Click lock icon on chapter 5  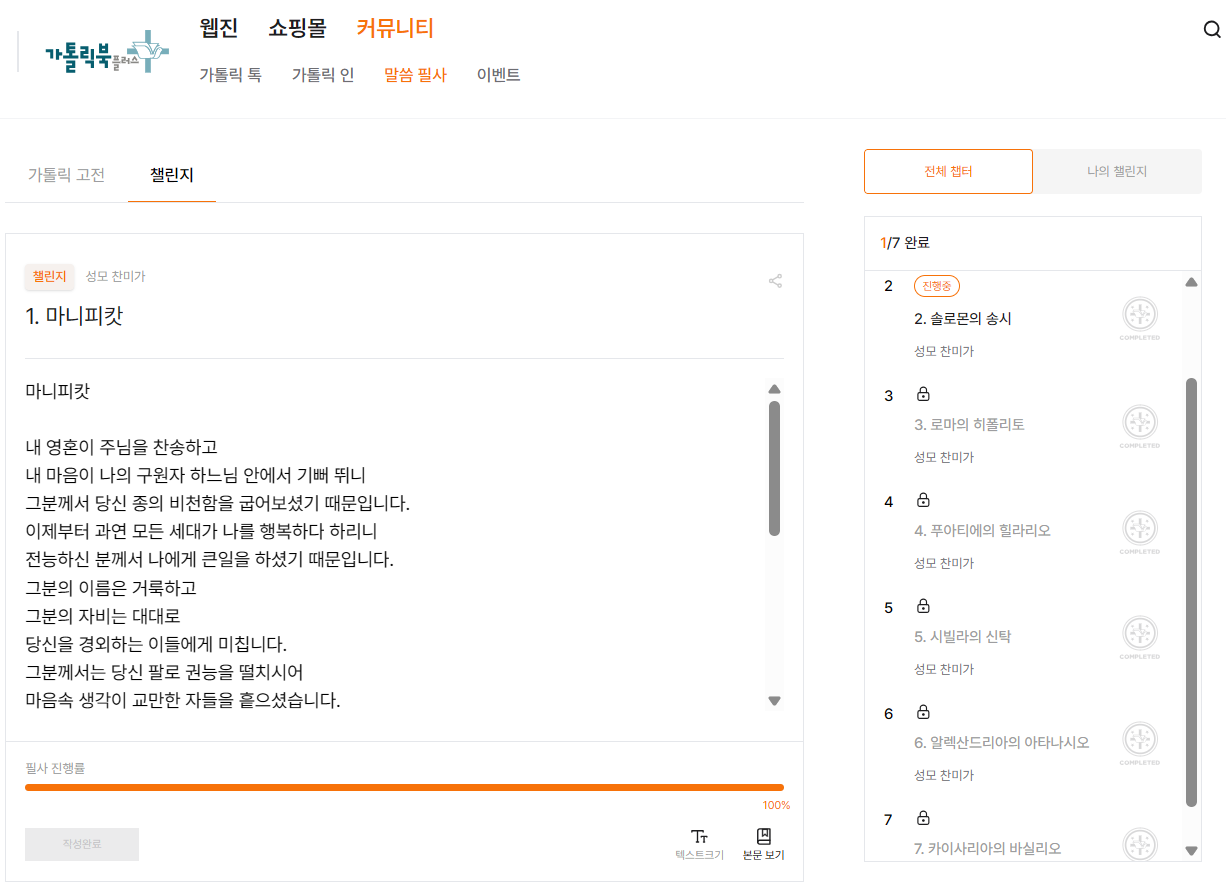click(923, 606)
